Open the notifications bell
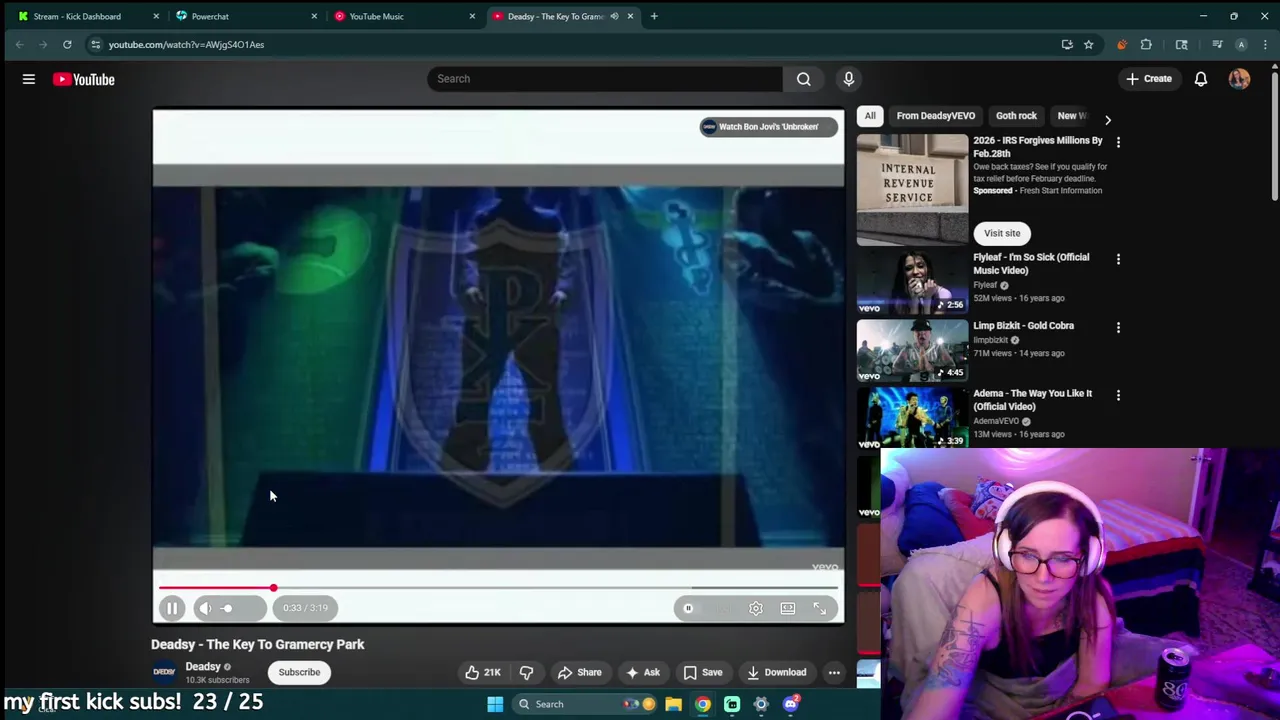Viewport: 1280px width, 720px height. 1201,79
